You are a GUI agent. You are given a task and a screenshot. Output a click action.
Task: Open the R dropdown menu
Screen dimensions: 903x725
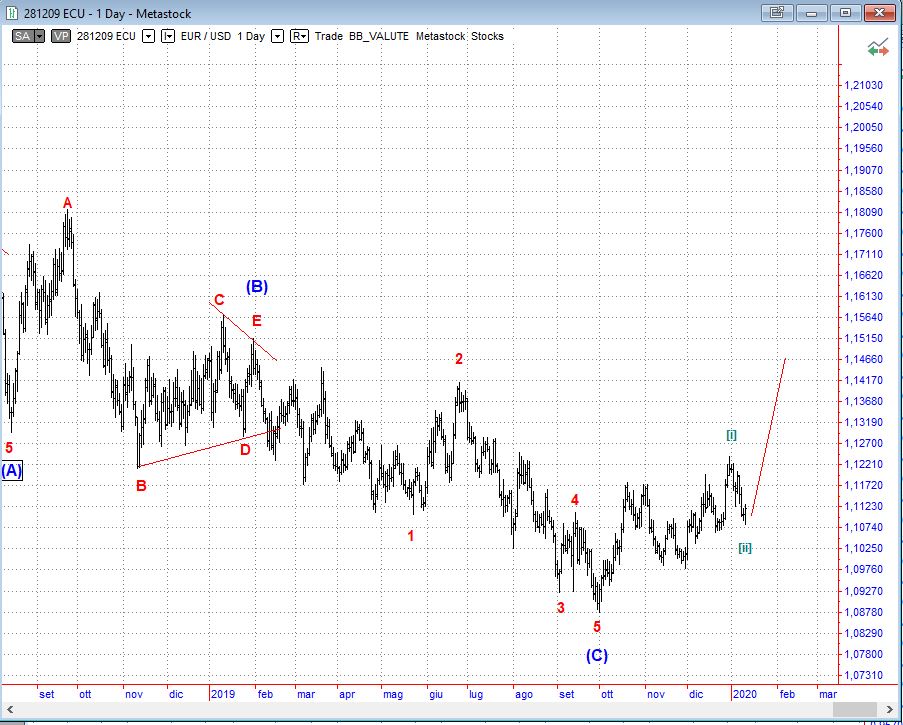point(299,36)
